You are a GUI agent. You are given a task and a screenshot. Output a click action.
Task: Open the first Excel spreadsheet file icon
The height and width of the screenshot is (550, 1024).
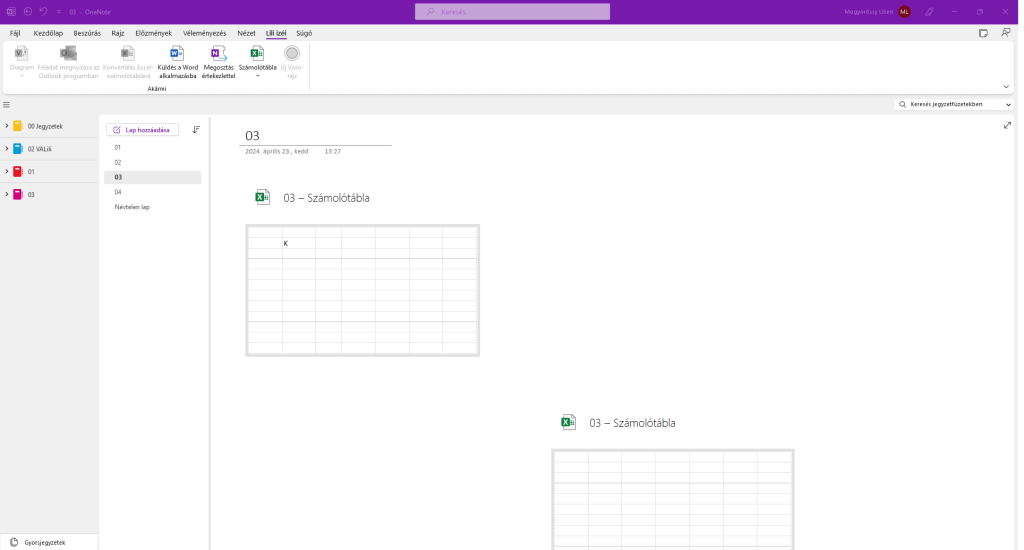point(262,198)
